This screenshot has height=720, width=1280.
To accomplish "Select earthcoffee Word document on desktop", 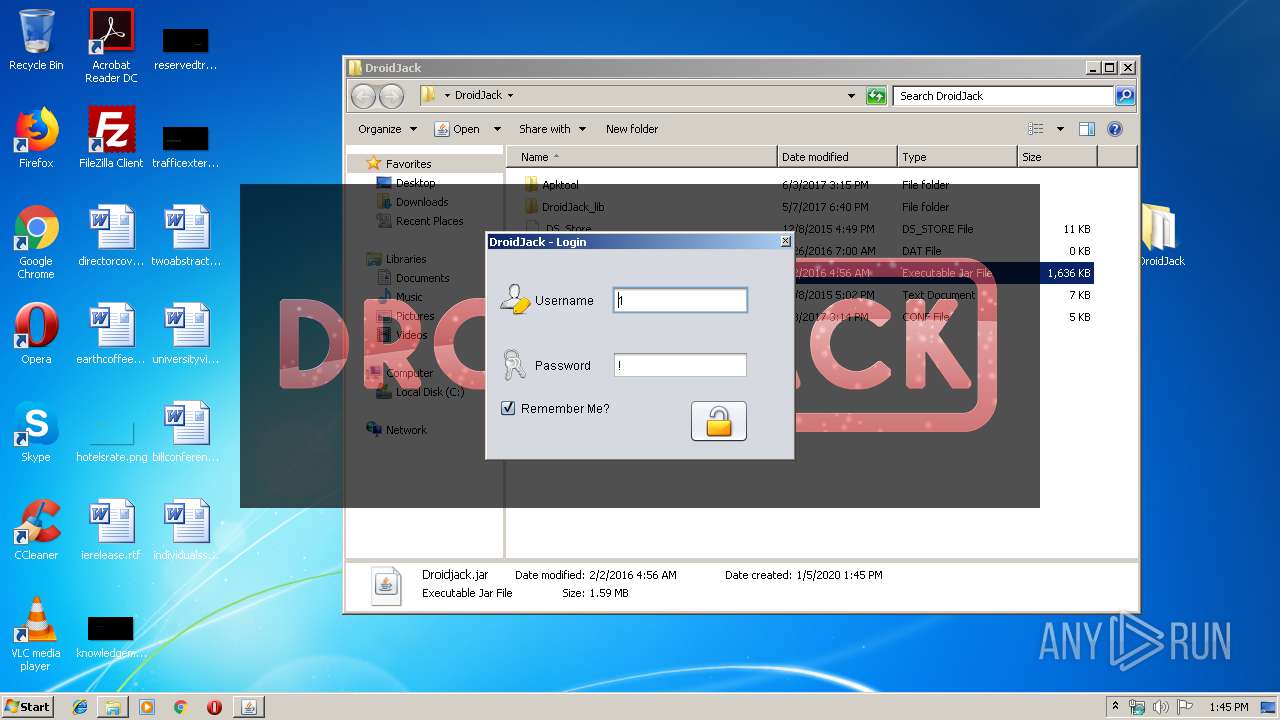I will pyautogui.click(x=111, y=334).
